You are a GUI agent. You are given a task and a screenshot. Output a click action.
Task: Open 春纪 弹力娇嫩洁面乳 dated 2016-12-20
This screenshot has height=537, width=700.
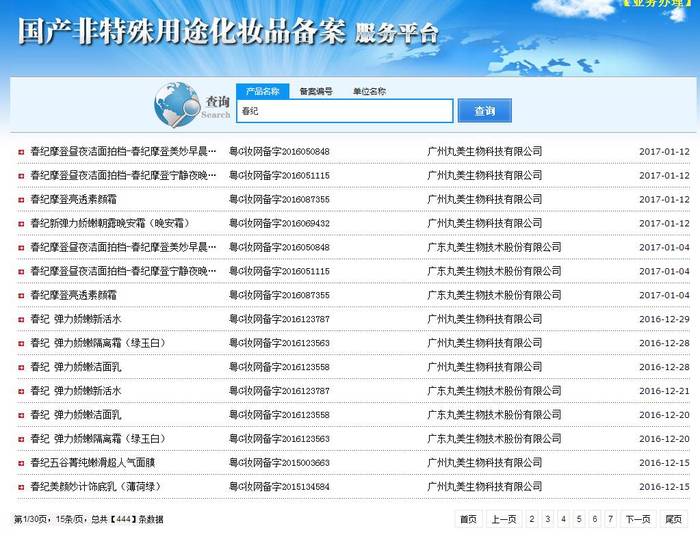point(75,415)
